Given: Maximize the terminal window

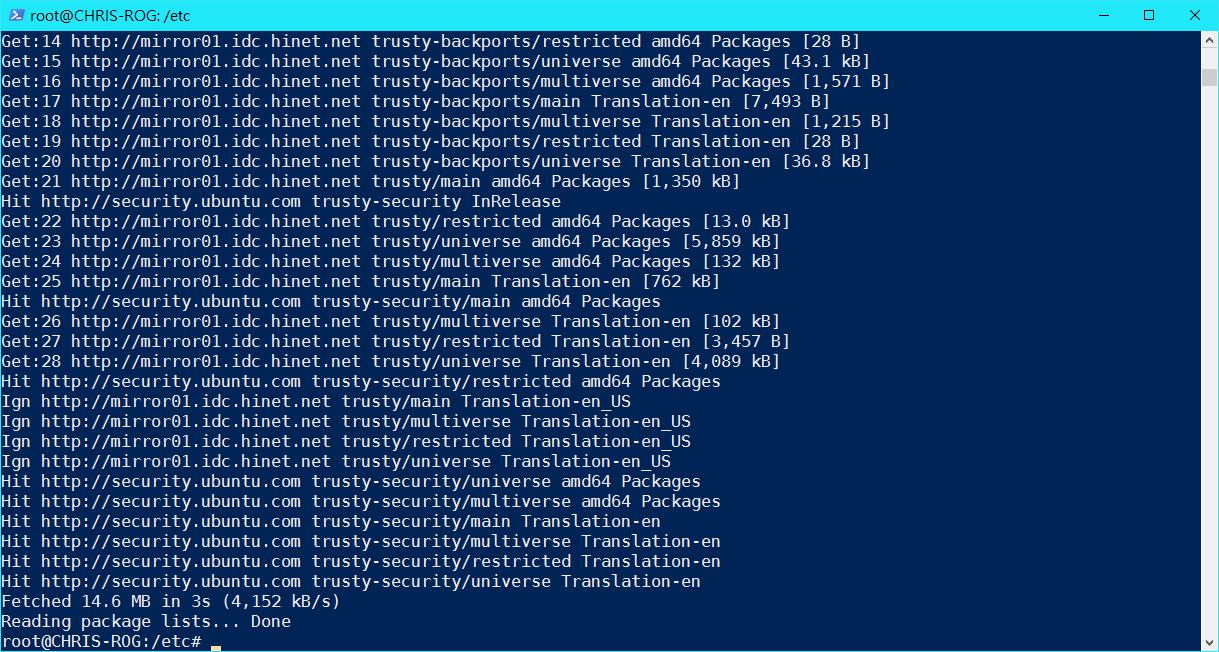Looking at the screenshot, I should (x=1149, y=15).
